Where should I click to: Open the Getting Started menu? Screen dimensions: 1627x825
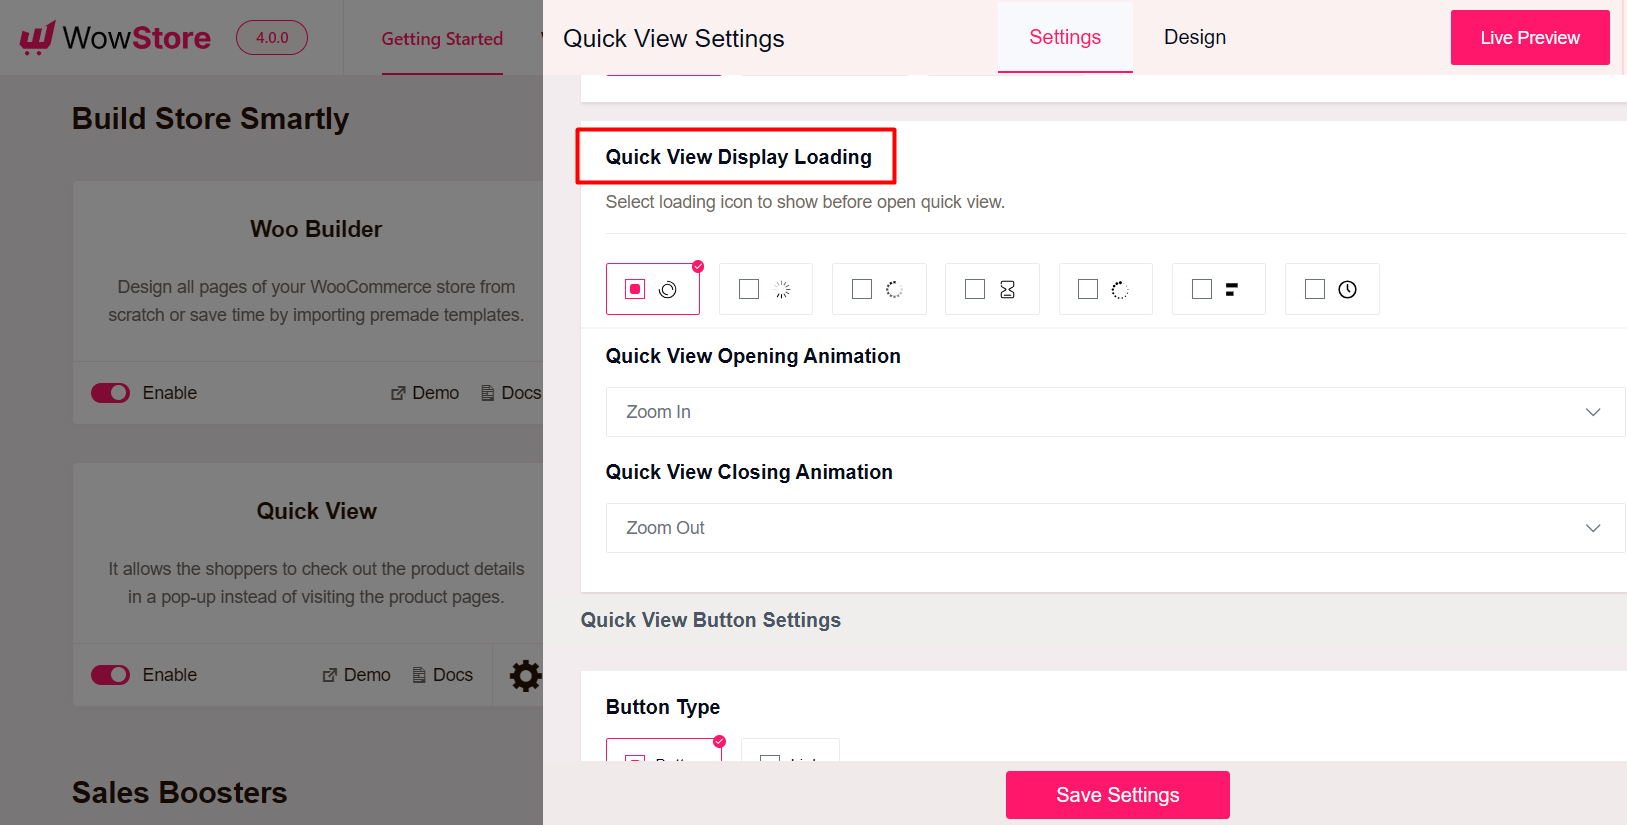[441, 39]
